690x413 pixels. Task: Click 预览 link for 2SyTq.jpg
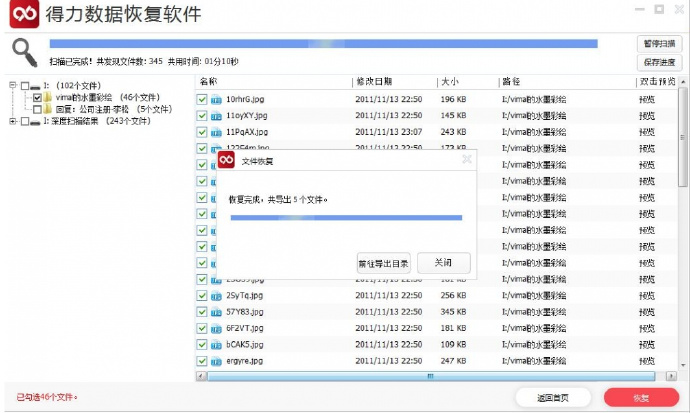(x=647, y=296)
